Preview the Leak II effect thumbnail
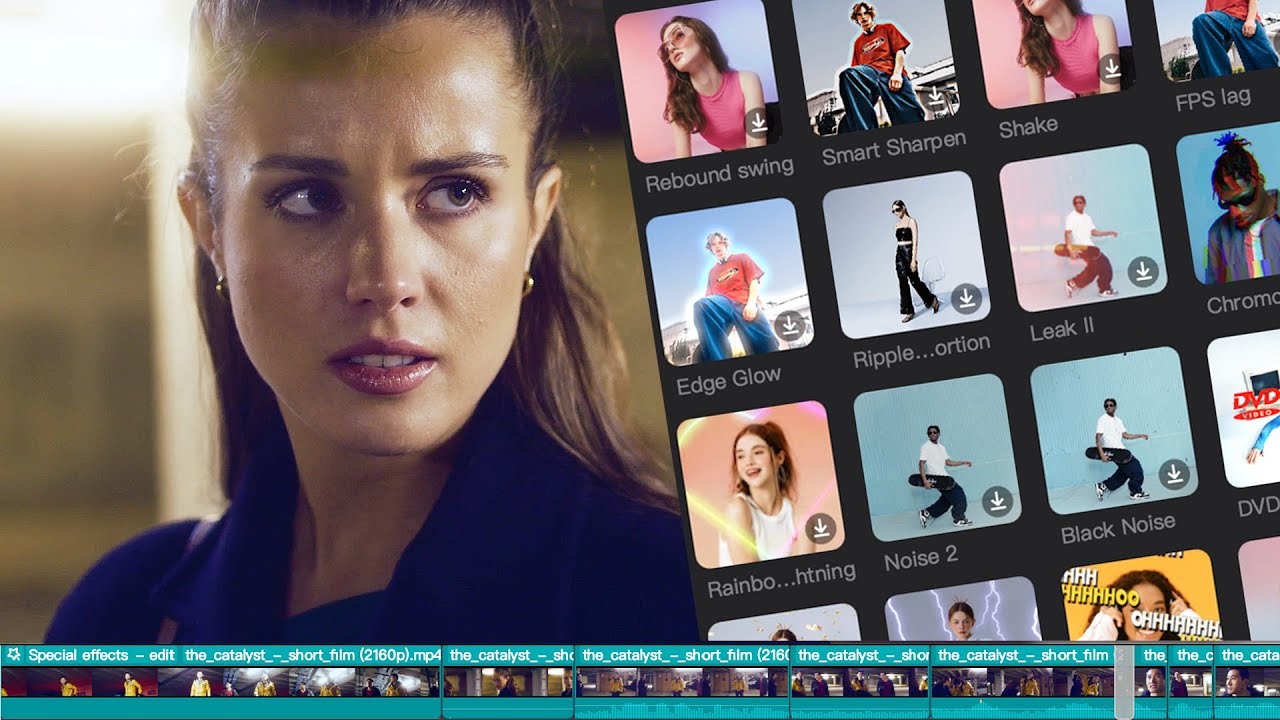This screenshot has height=720, width=1280. coord(1083,228)
